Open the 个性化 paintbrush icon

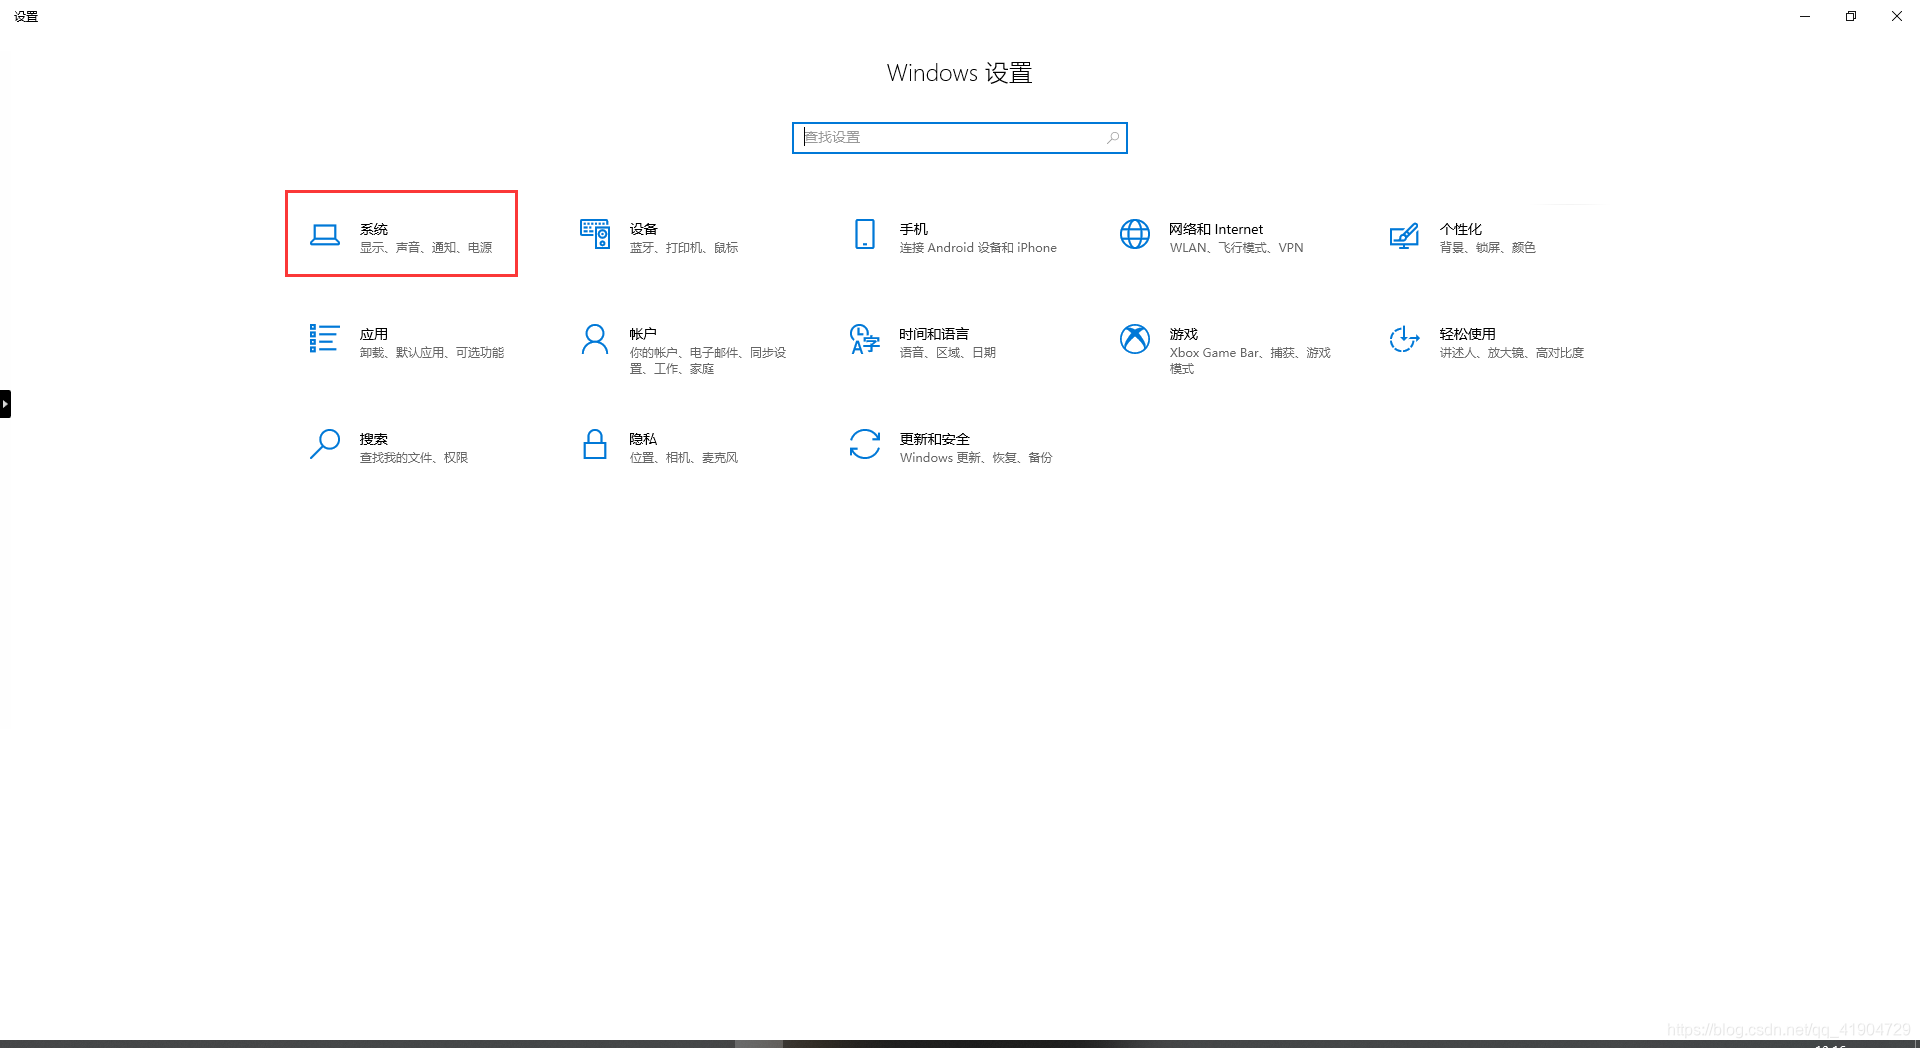[1404, 235]
